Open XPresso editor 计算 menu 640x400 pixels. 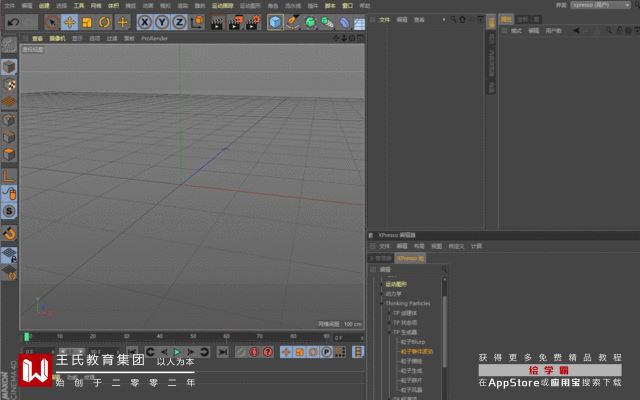pyautogui.click(x=476, y=246)
